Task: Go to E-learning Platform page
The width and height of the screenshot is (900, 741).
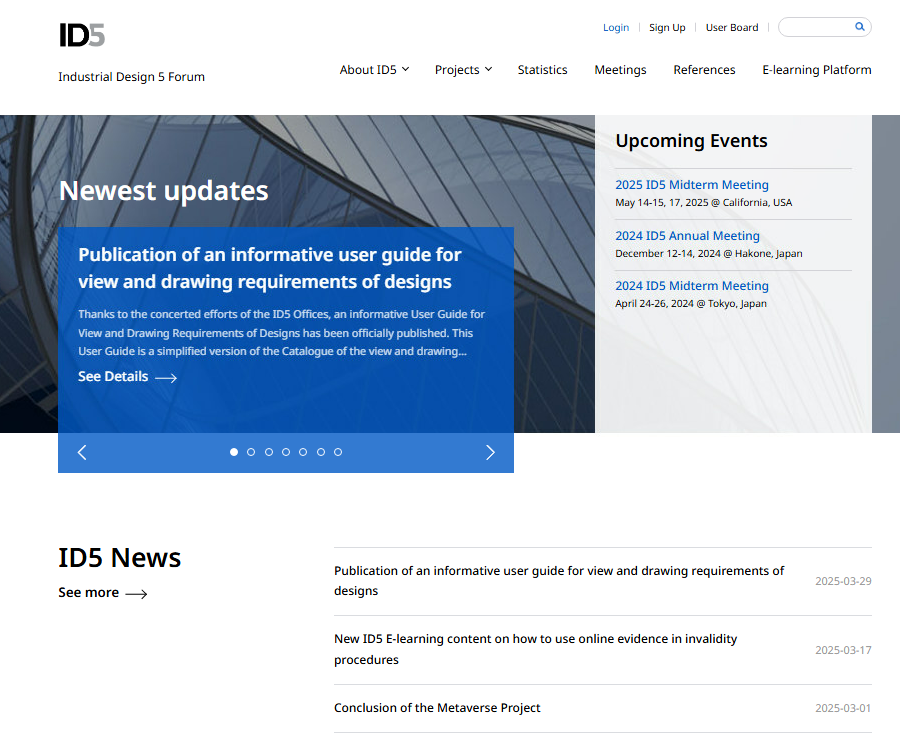Action: (x=816, y=70)
